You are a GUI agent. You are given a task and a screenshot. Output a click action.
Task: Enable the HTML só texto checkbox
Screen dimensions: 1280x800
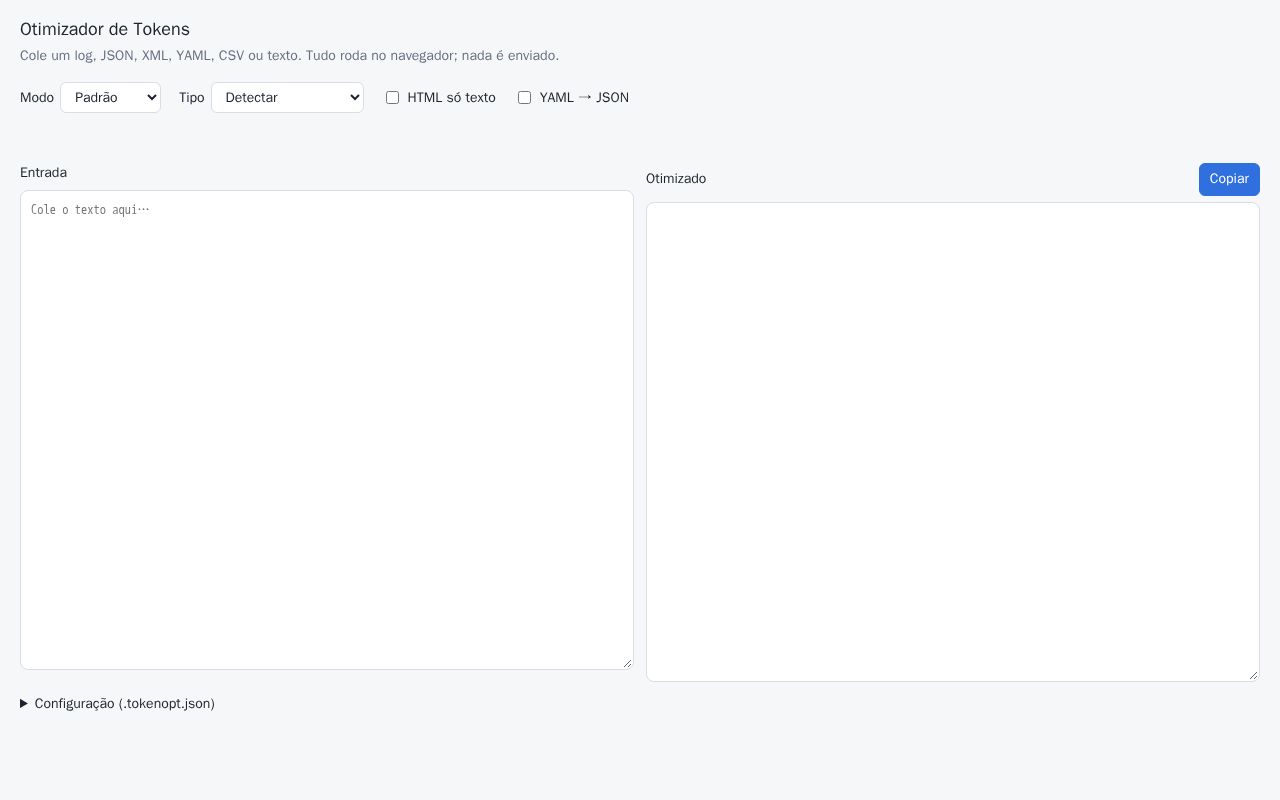pos(392,97)
